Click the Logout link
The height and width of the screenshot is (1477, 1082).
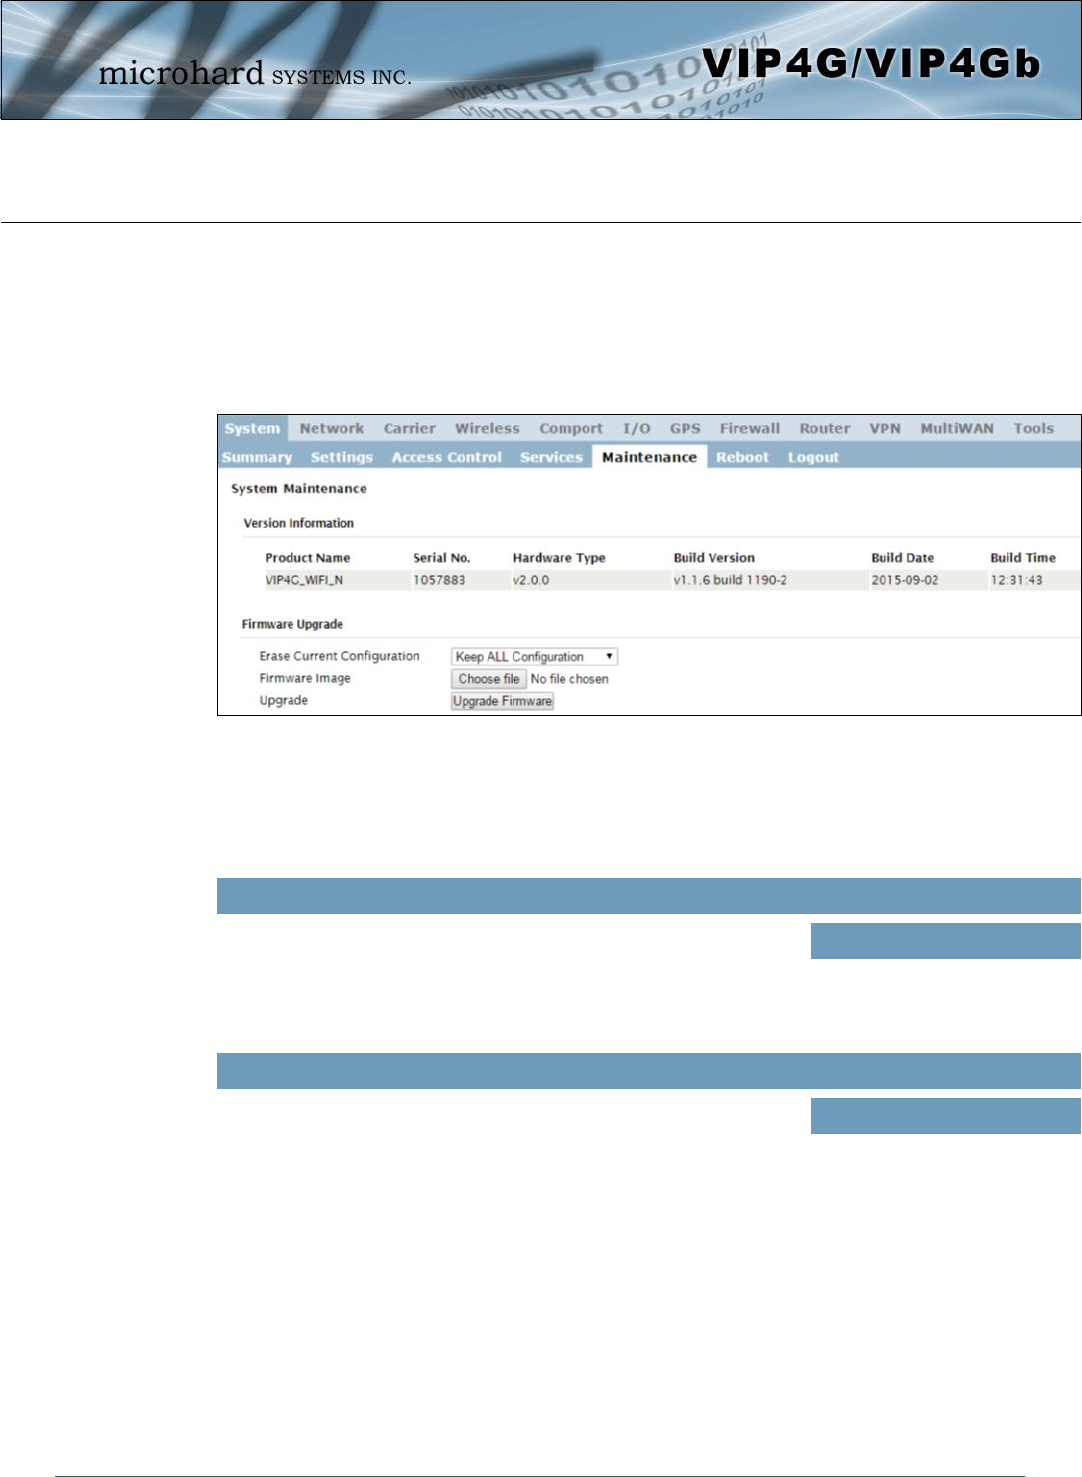click(x=813, y=457)
